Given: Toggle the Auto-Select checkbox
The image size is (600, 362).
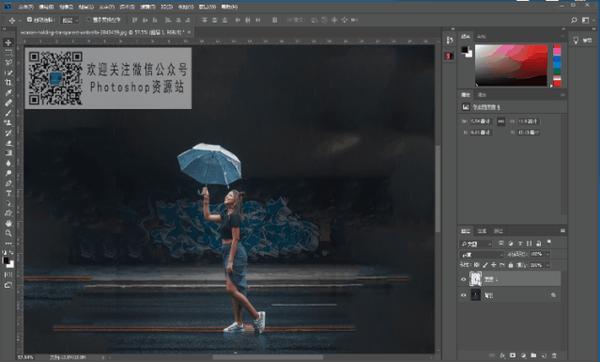Looking at the screenshot, I should point(29,20).
